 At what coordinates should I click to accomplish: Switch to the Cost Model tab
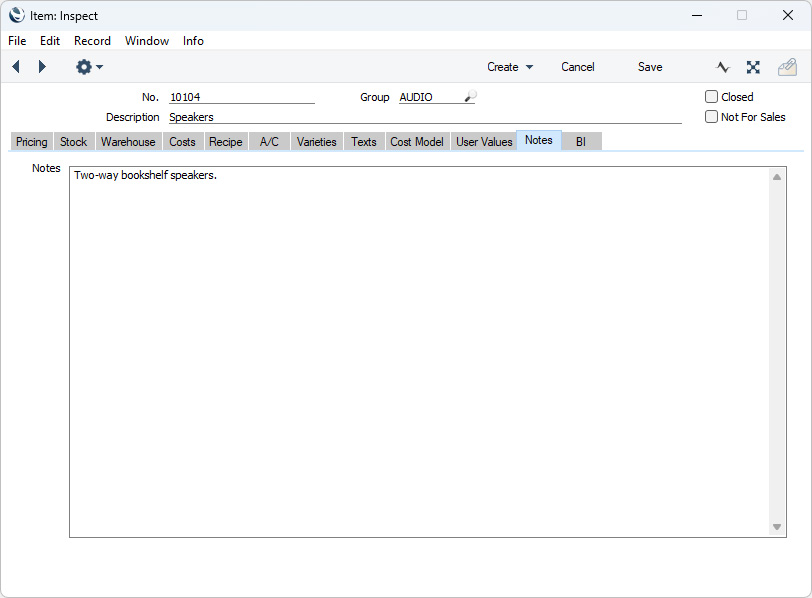[416, 142]
